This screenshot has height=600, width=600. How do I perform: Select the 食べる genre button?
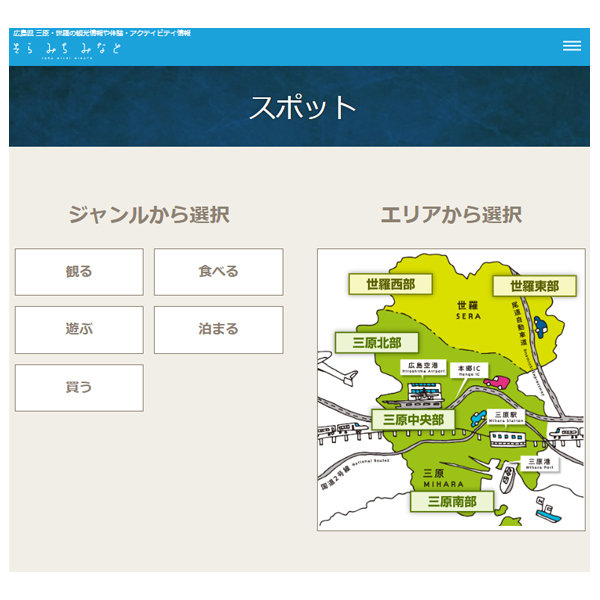218,272
